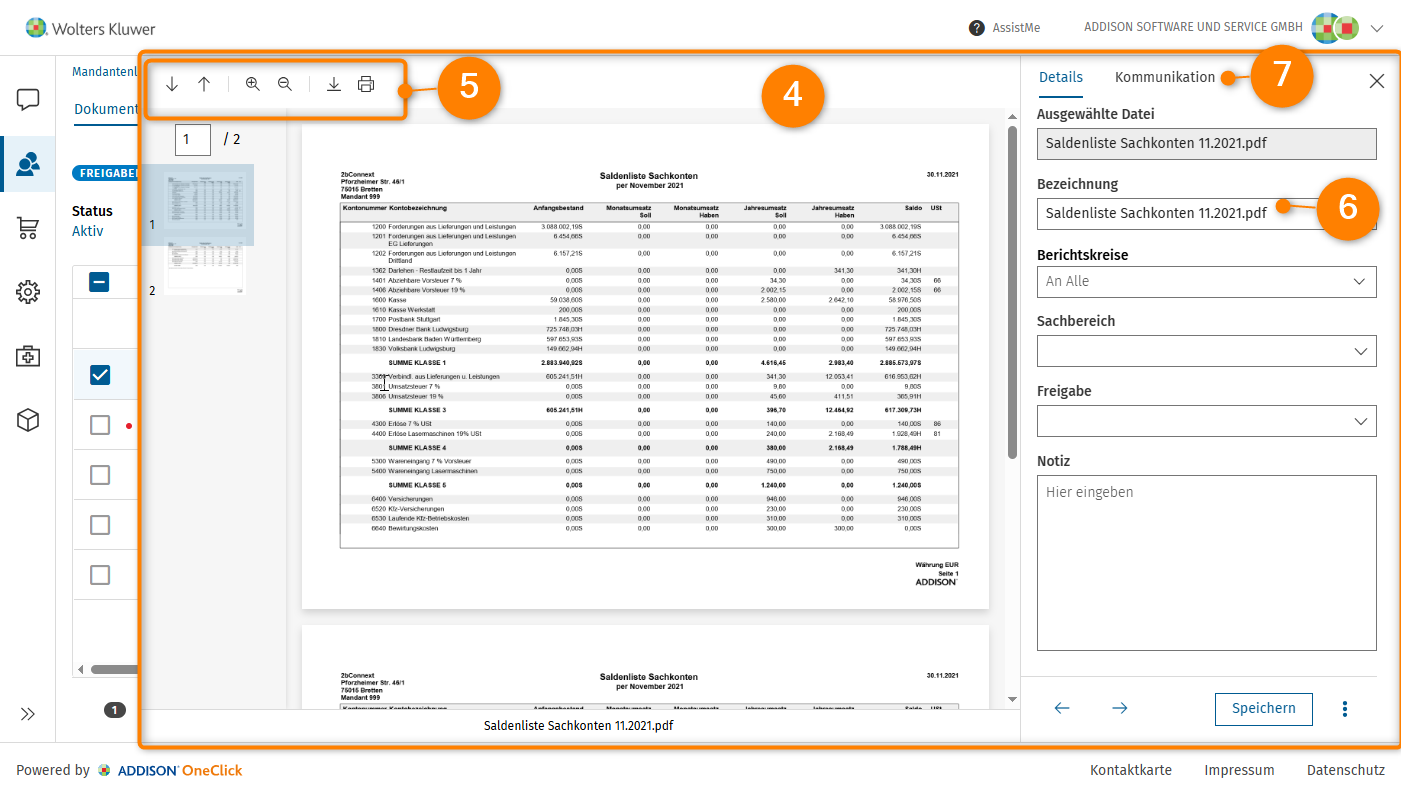Open the clients people icon in sidebar
Viewport: 1401px width, 798px height.
[x=28, y=164]
